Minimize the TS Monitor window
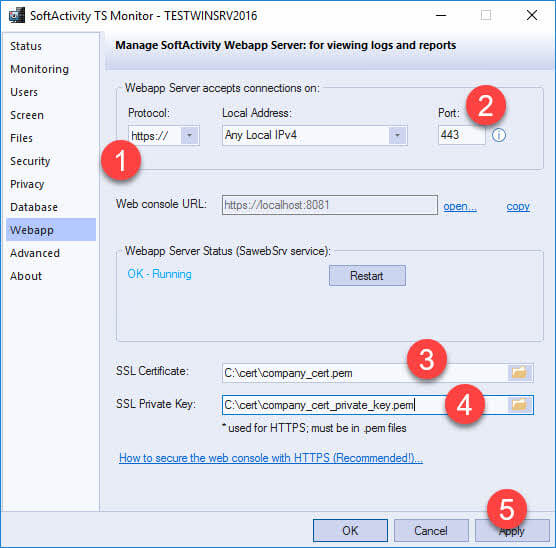 [x=441, y=15]
